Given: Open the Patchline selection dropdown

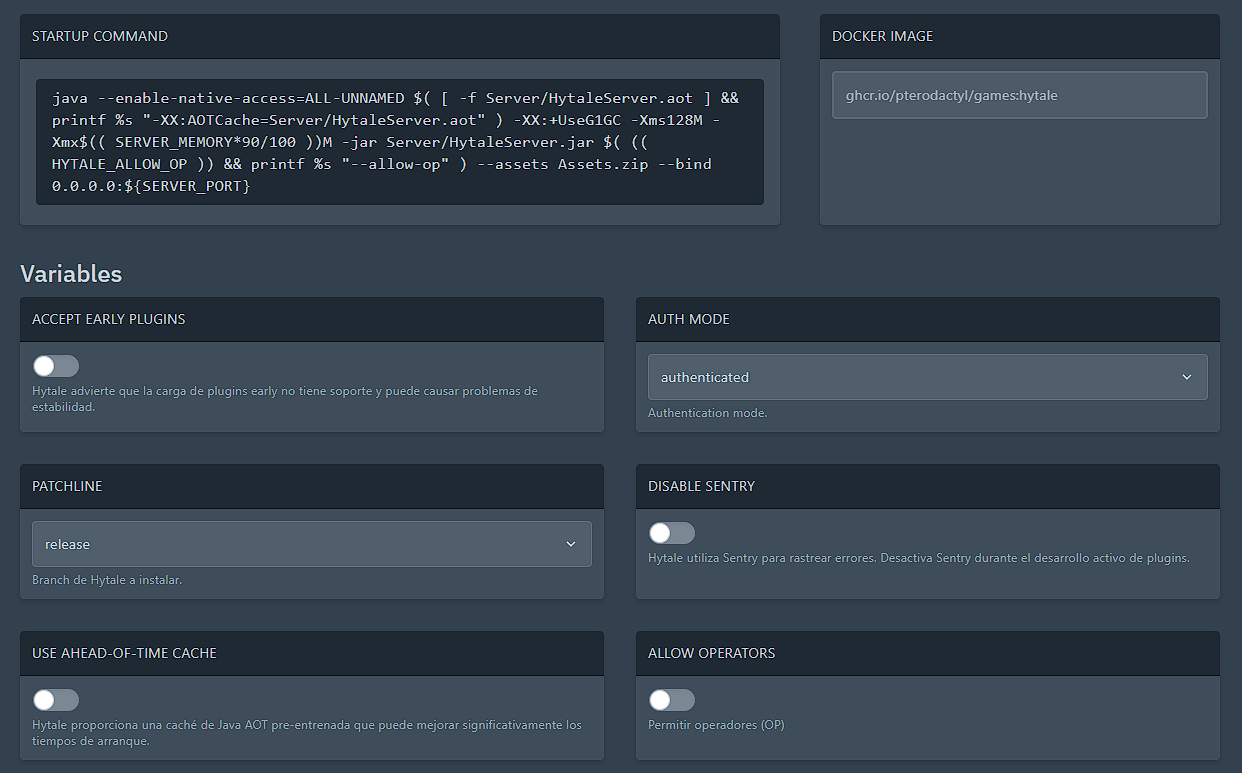Looking at the screenshot, I should tap(311, 543).
